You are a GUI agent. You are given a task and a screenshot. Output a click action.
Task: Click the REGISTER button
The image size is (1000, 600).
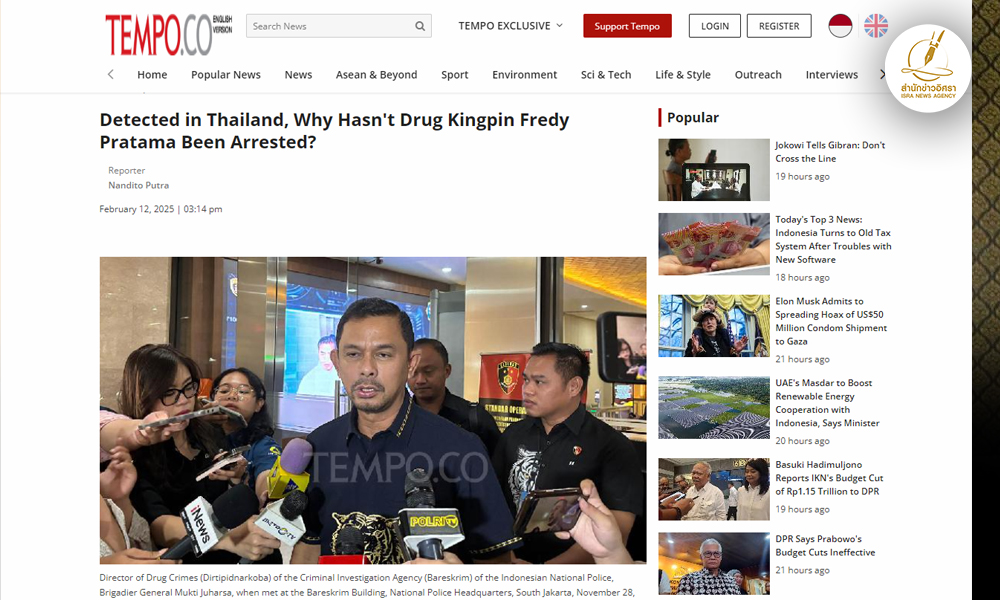point(779,26)
